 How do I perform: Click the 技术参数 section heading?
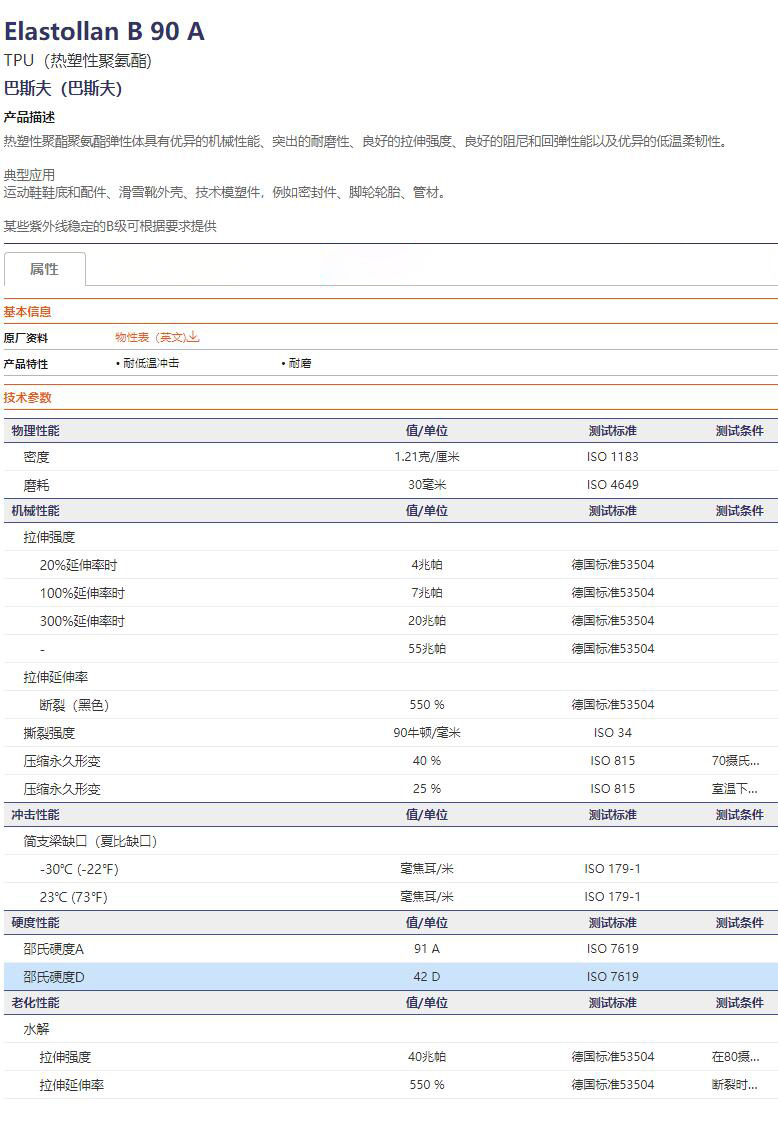(27, 397)
